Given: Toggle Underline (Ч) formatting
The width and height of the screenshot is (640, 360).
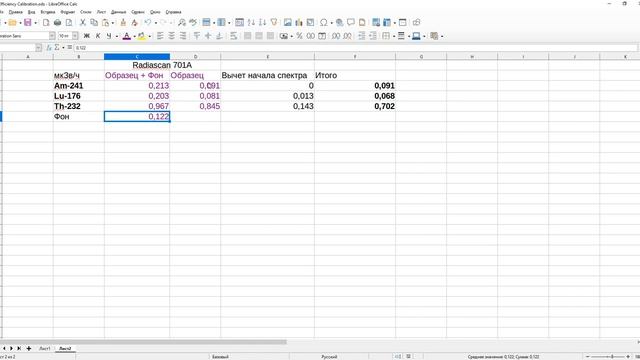Looking at the screenshot, I should tap(109, 36).
